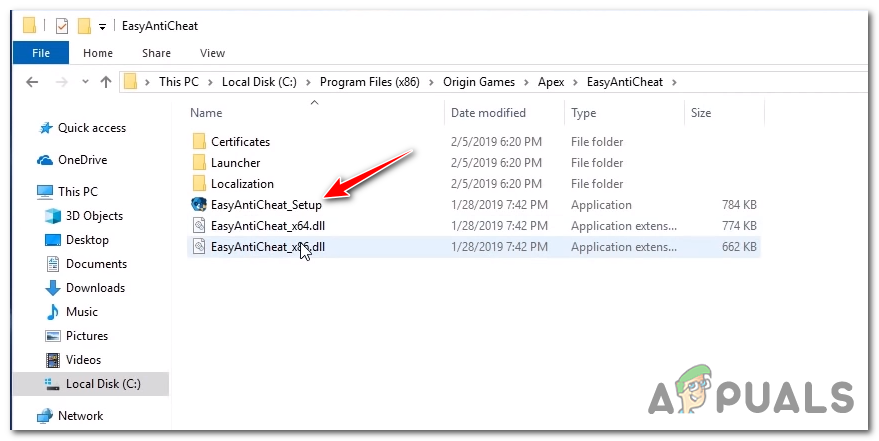Image resolution: width=879 pixels, height=441 pixels.
Task: Select the EasyAntiCheat_x86.dll file icon
Action: point(199,247)
